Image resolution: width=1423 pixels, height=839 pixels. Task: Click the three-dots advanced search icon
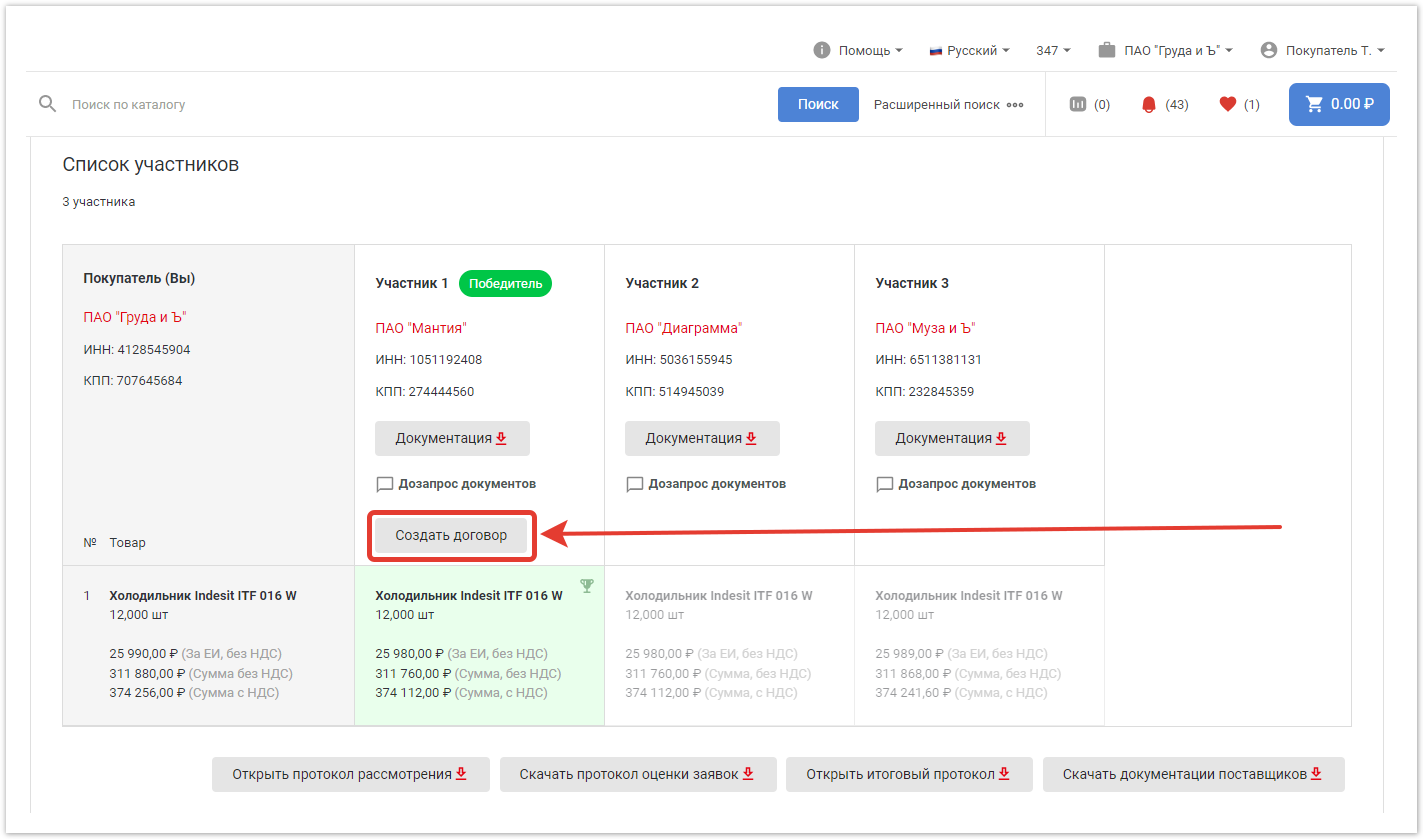[x=1015, y=105]
